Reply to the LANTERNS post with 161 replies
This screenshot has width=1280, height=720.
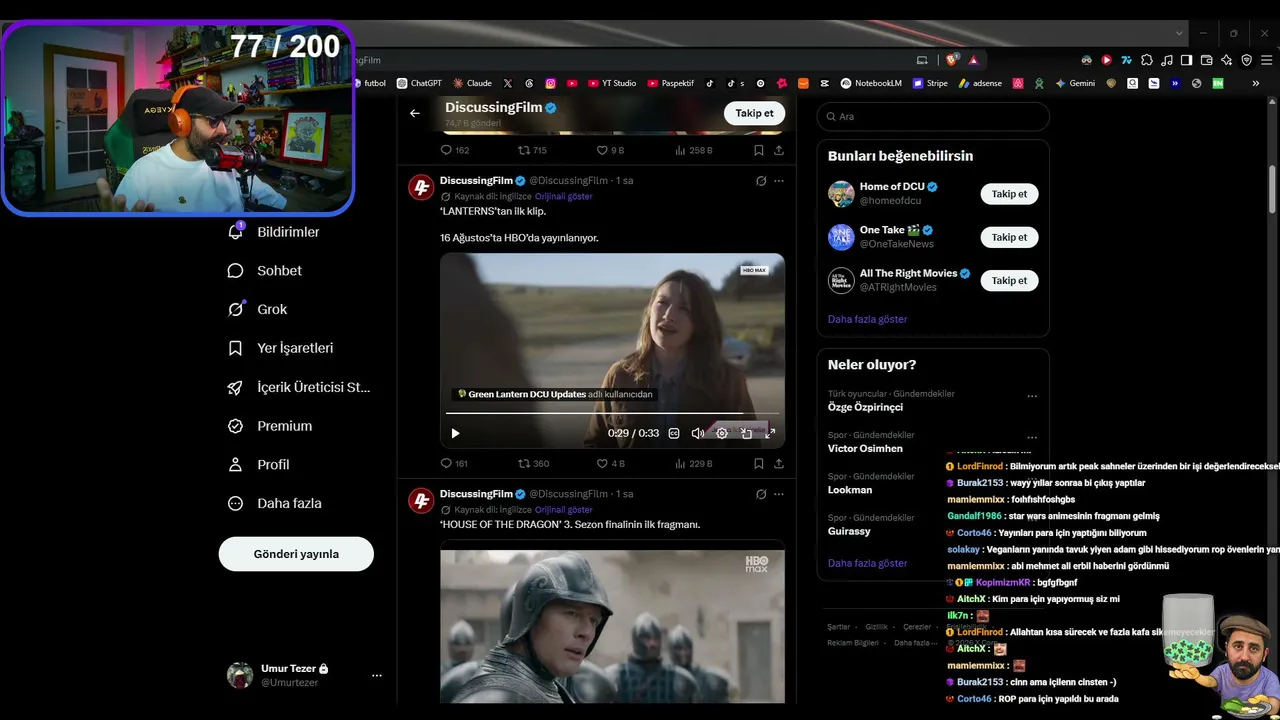[454, 463]
